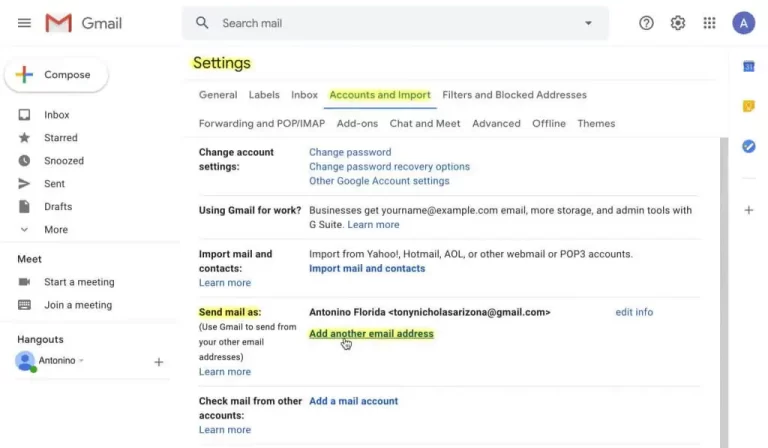This screenshot has width=768, height=448.
Task: Open the main menu hamburger icon
Action: (24, 23)
